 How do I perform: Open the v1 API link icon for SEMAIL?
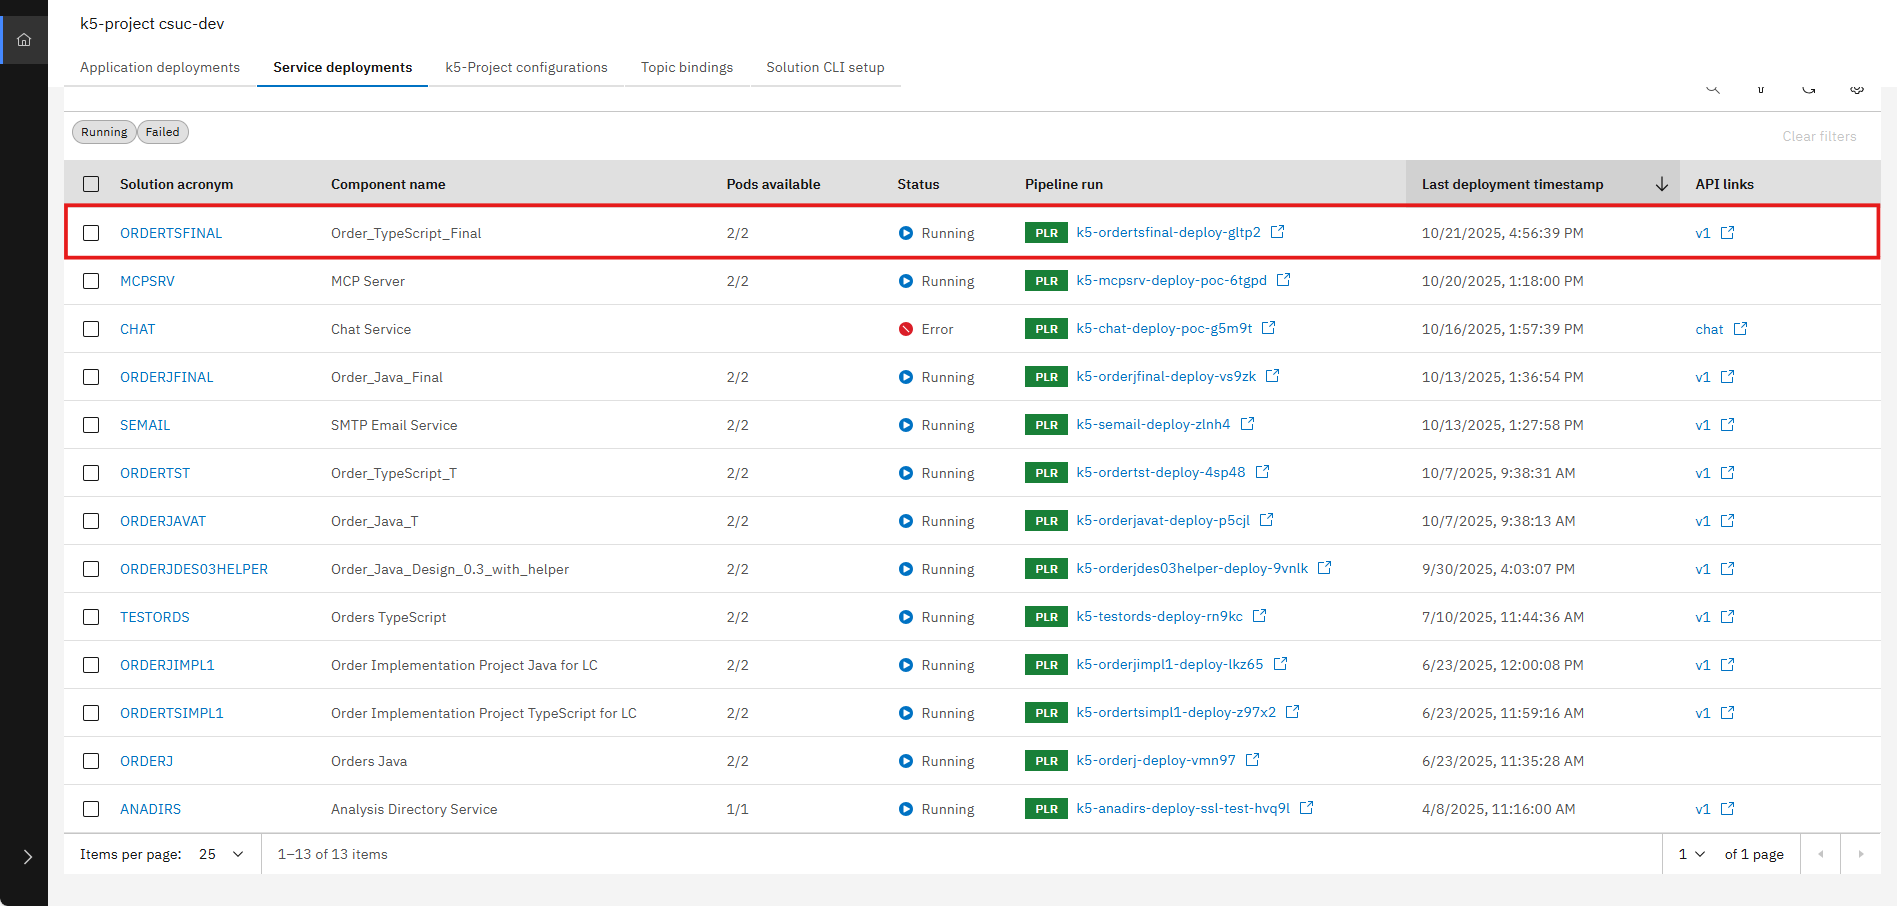(x=1728, y=424)
